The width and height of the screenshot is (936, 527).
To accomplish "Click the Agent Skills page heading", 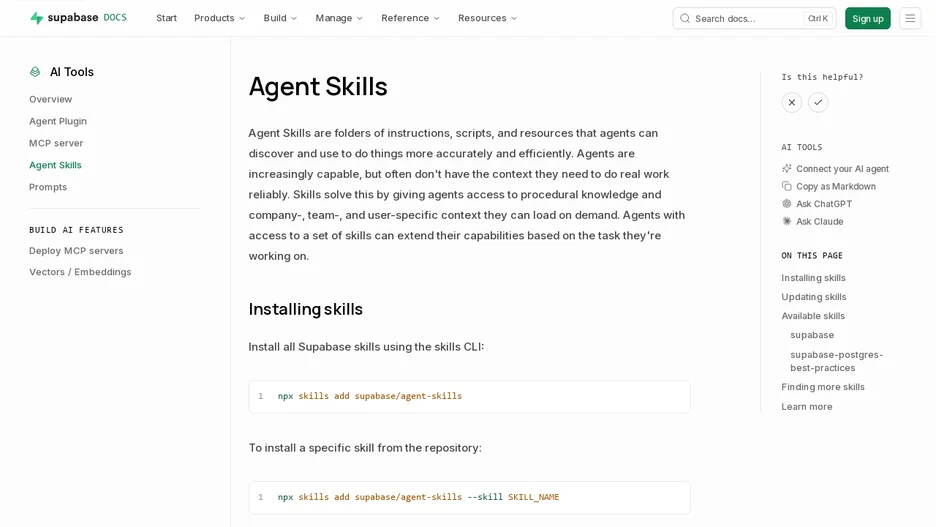I will (318, 87).
